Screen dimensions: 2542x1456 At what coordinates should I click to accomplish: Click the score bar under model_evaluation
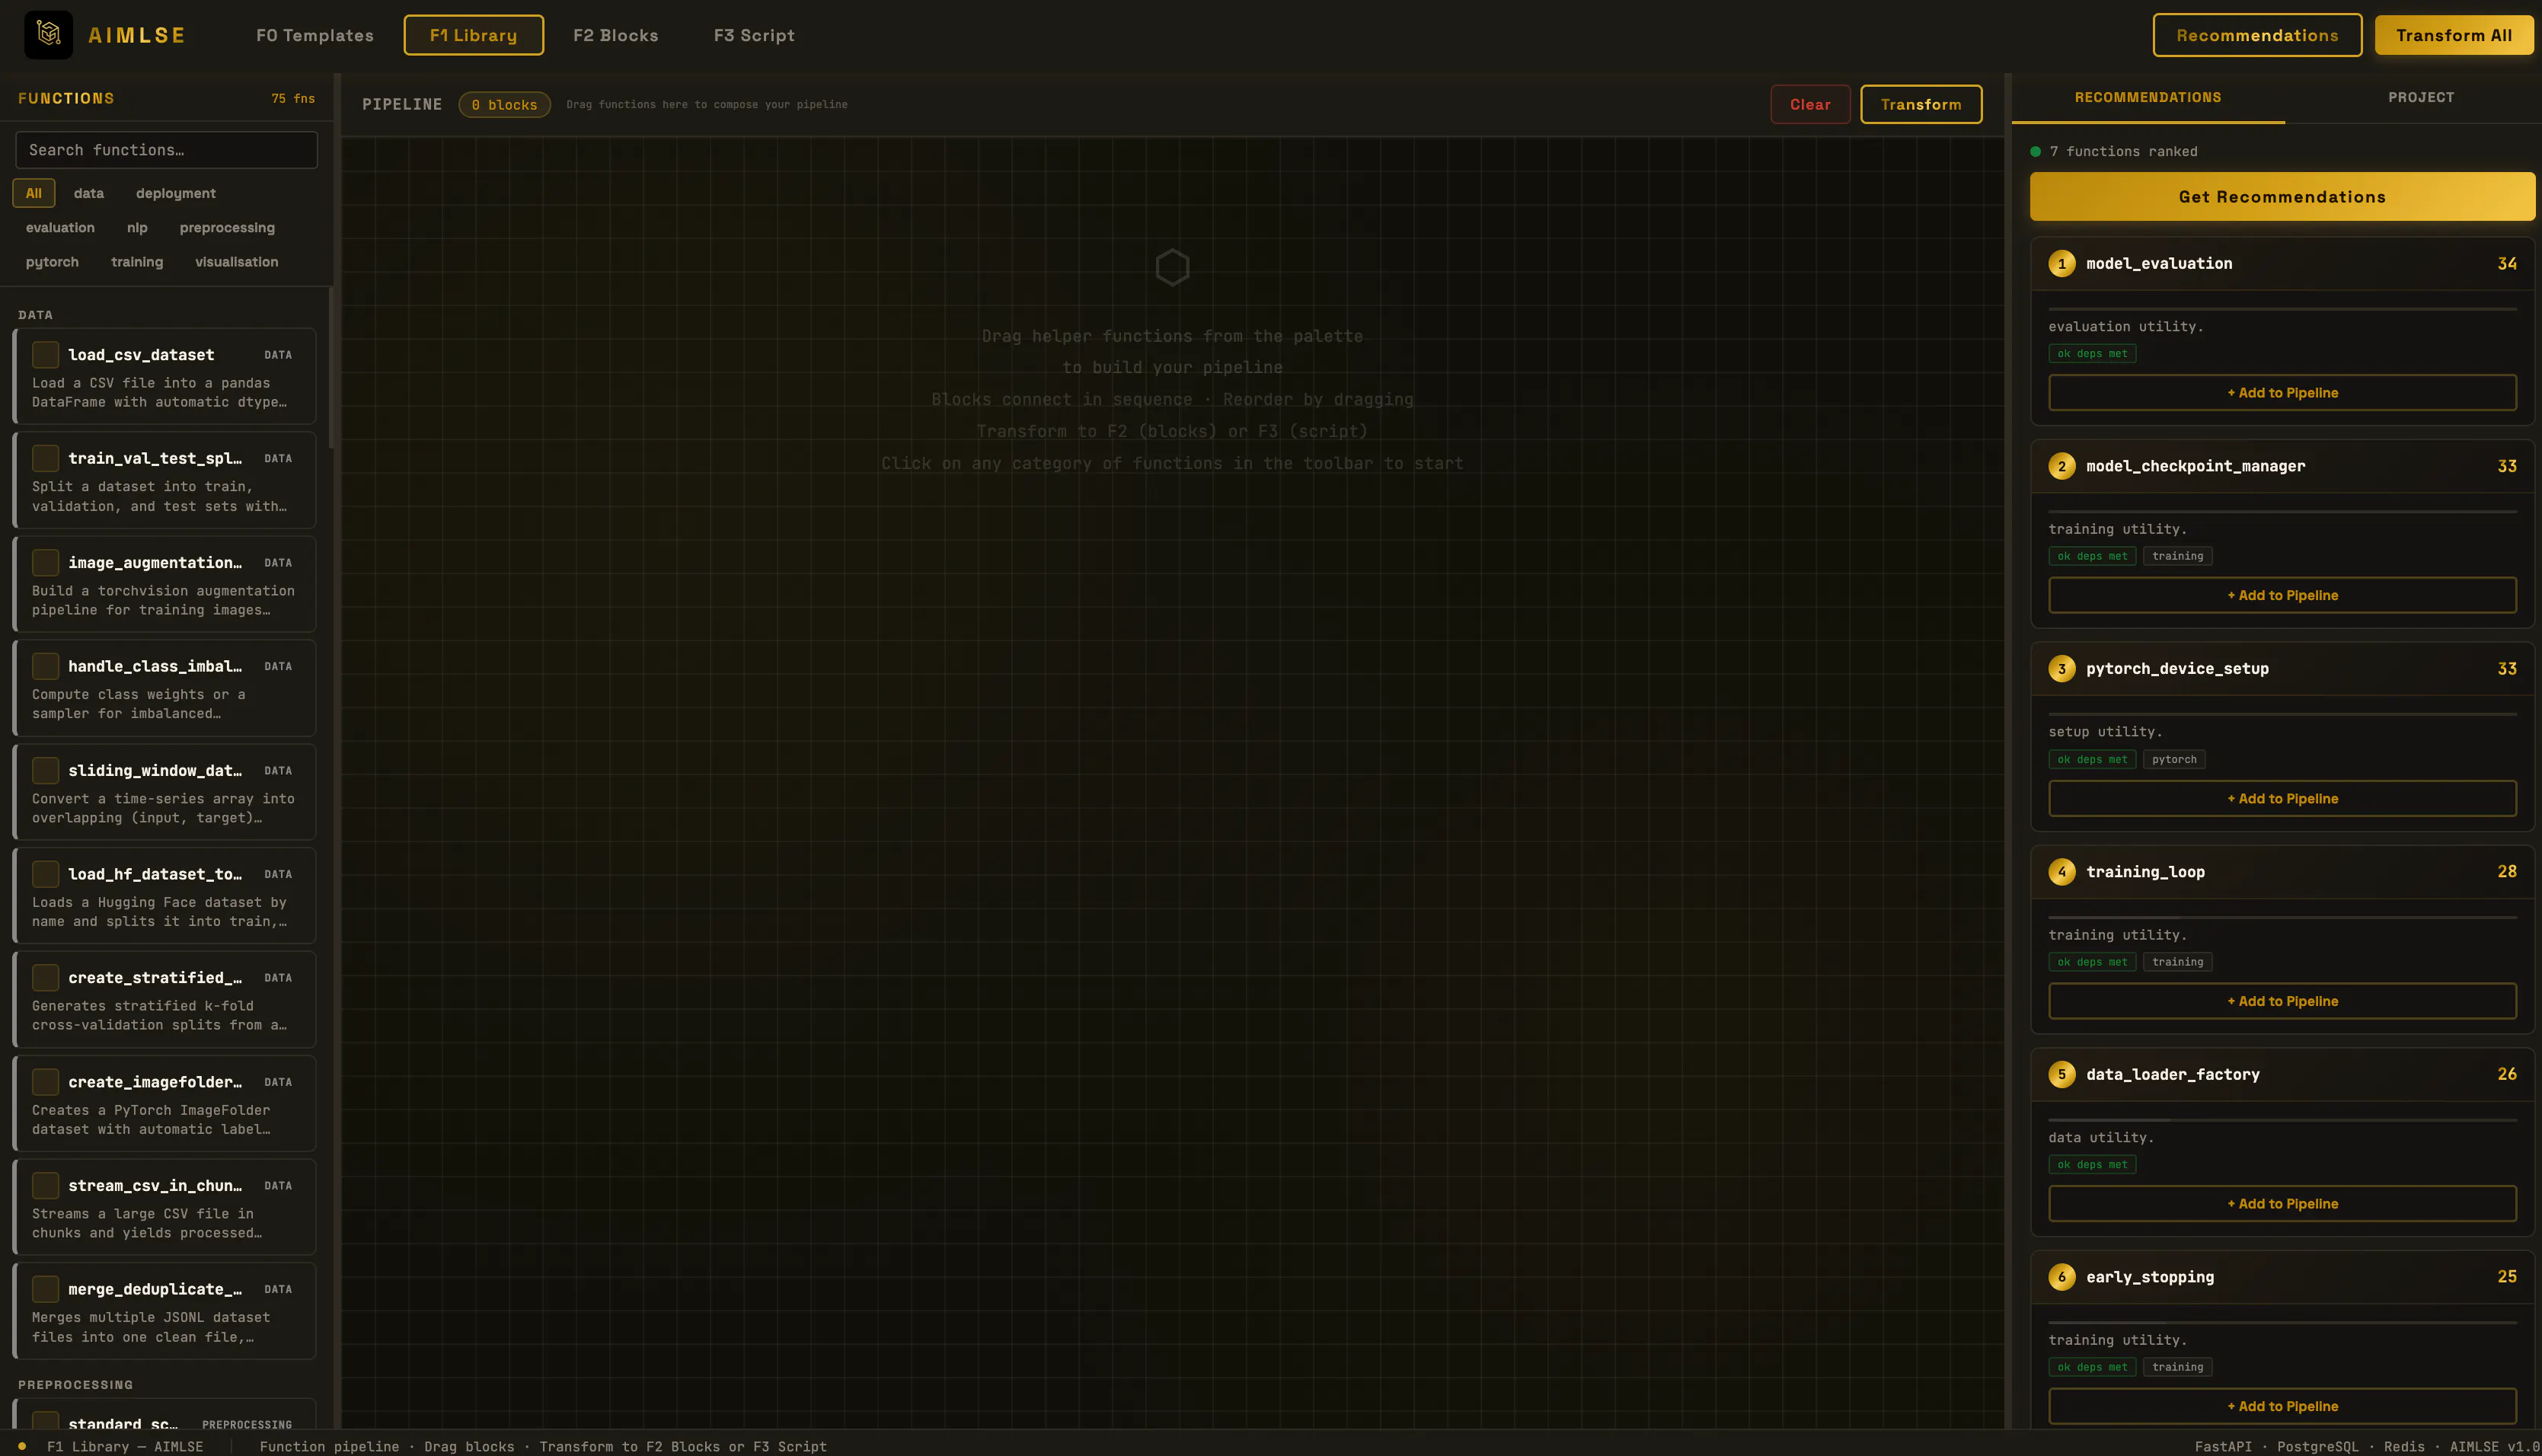coord(2282,309)
